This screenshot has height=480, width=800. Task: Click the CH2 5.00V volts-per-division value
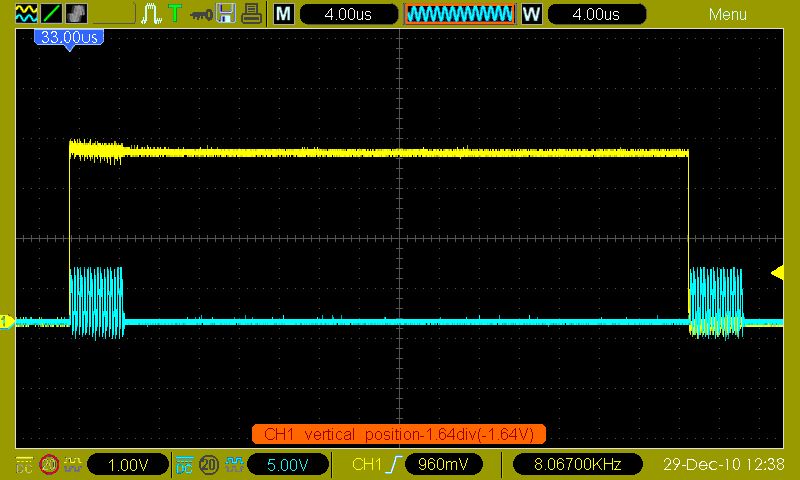coord(287,465)
